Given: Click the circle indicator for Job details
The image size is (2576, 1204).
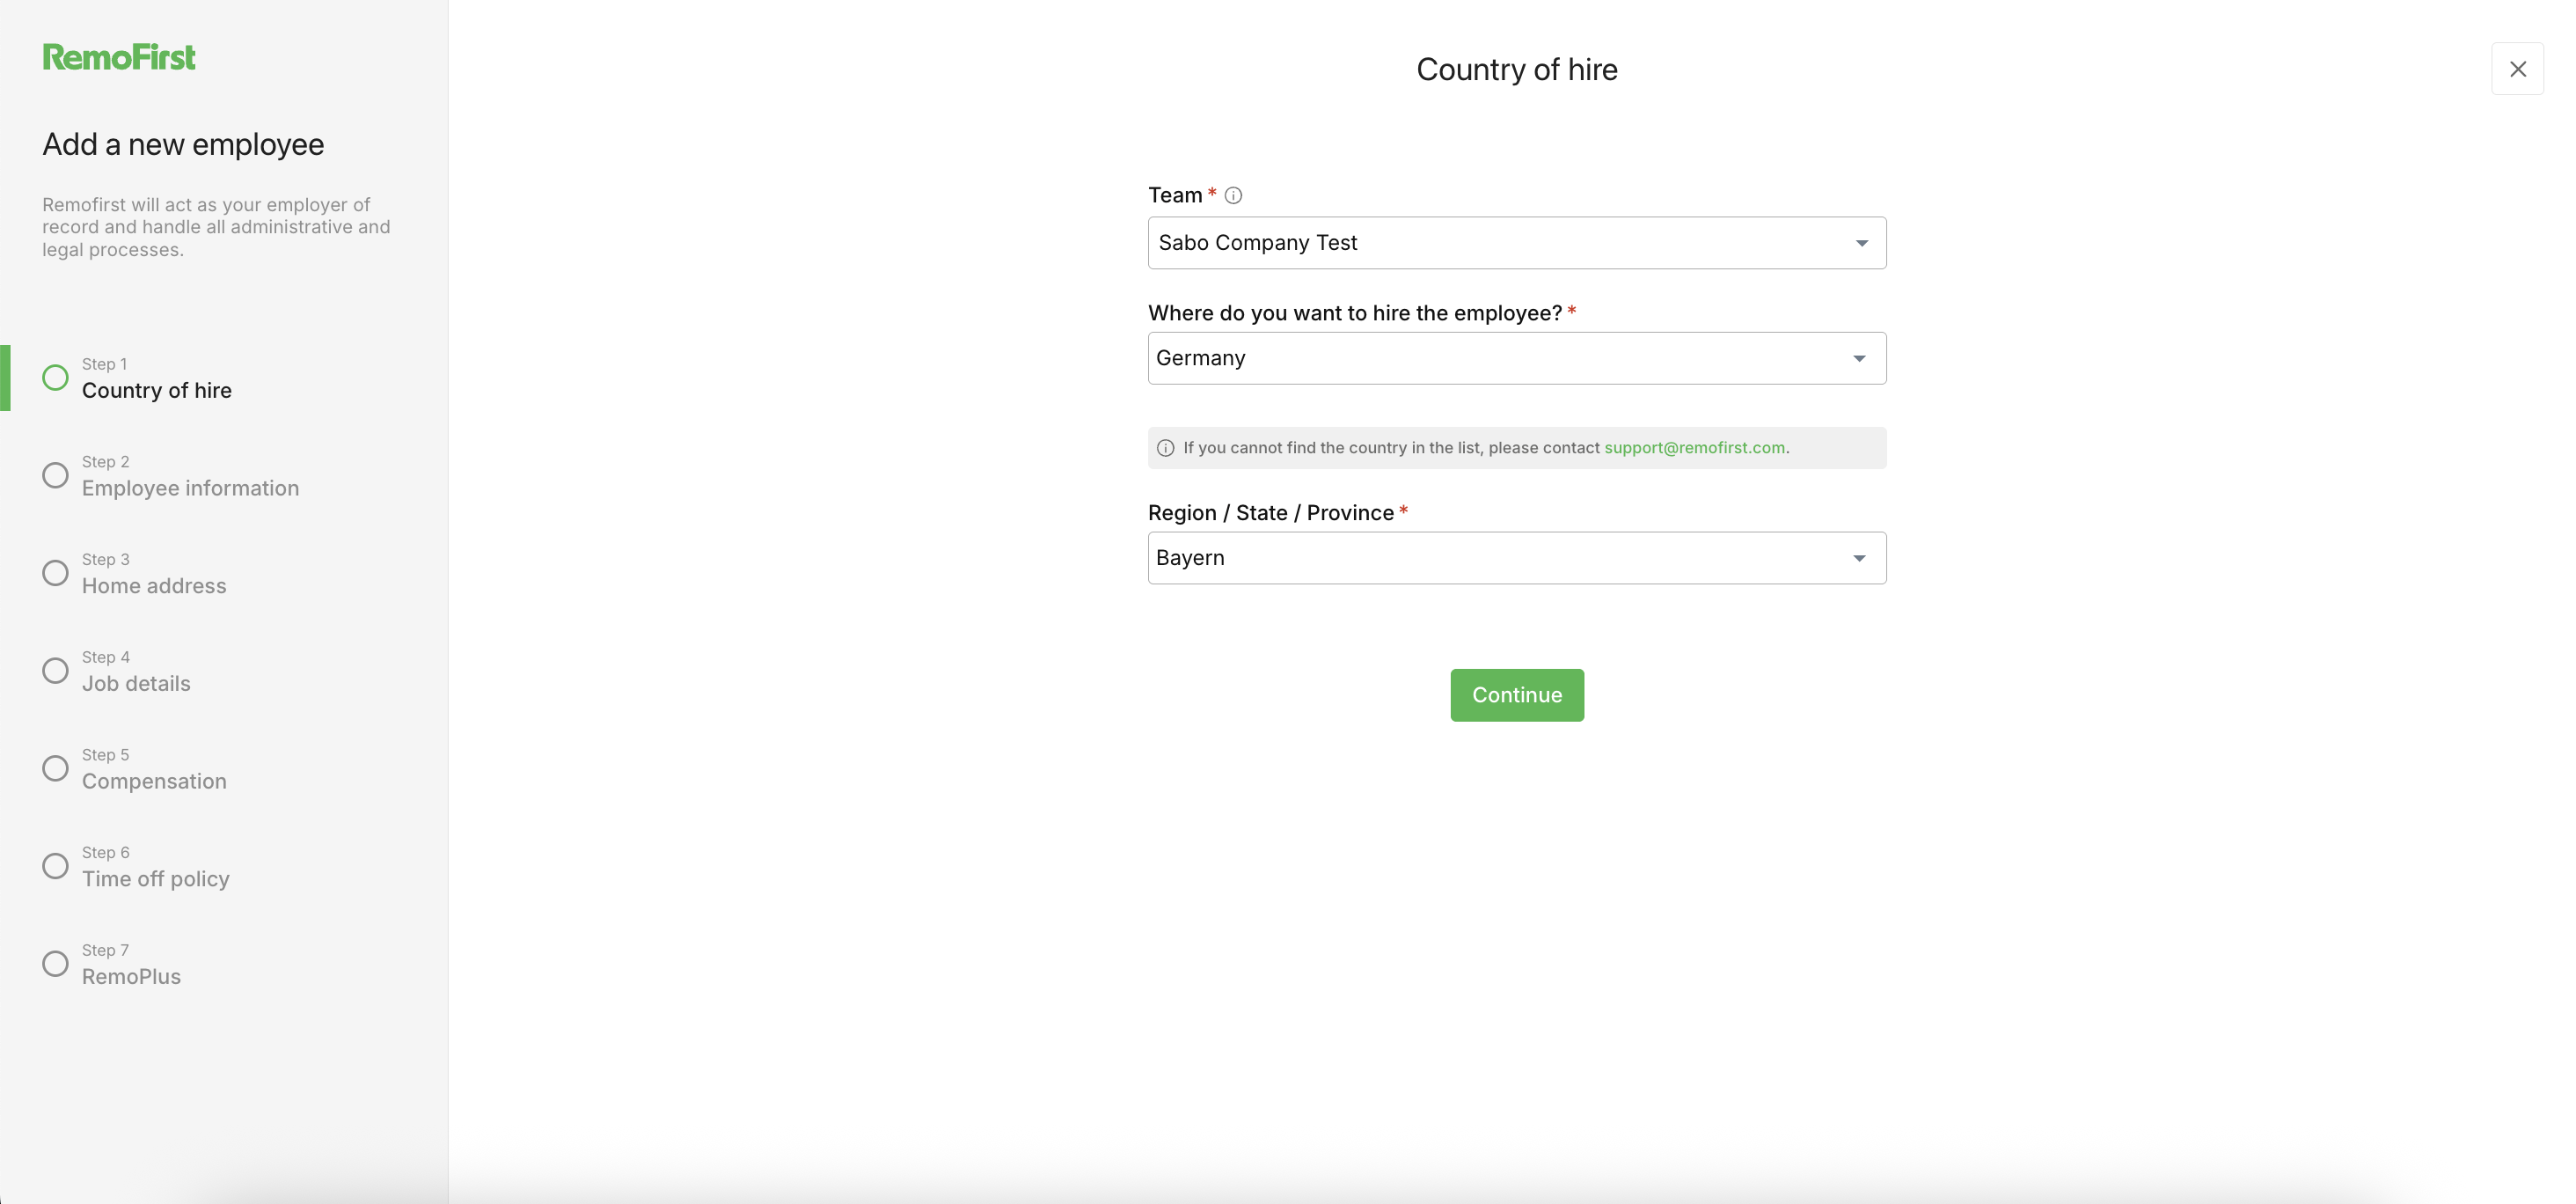Looking at the screenshot, I should pyautogui.click(x=55, y=671).
